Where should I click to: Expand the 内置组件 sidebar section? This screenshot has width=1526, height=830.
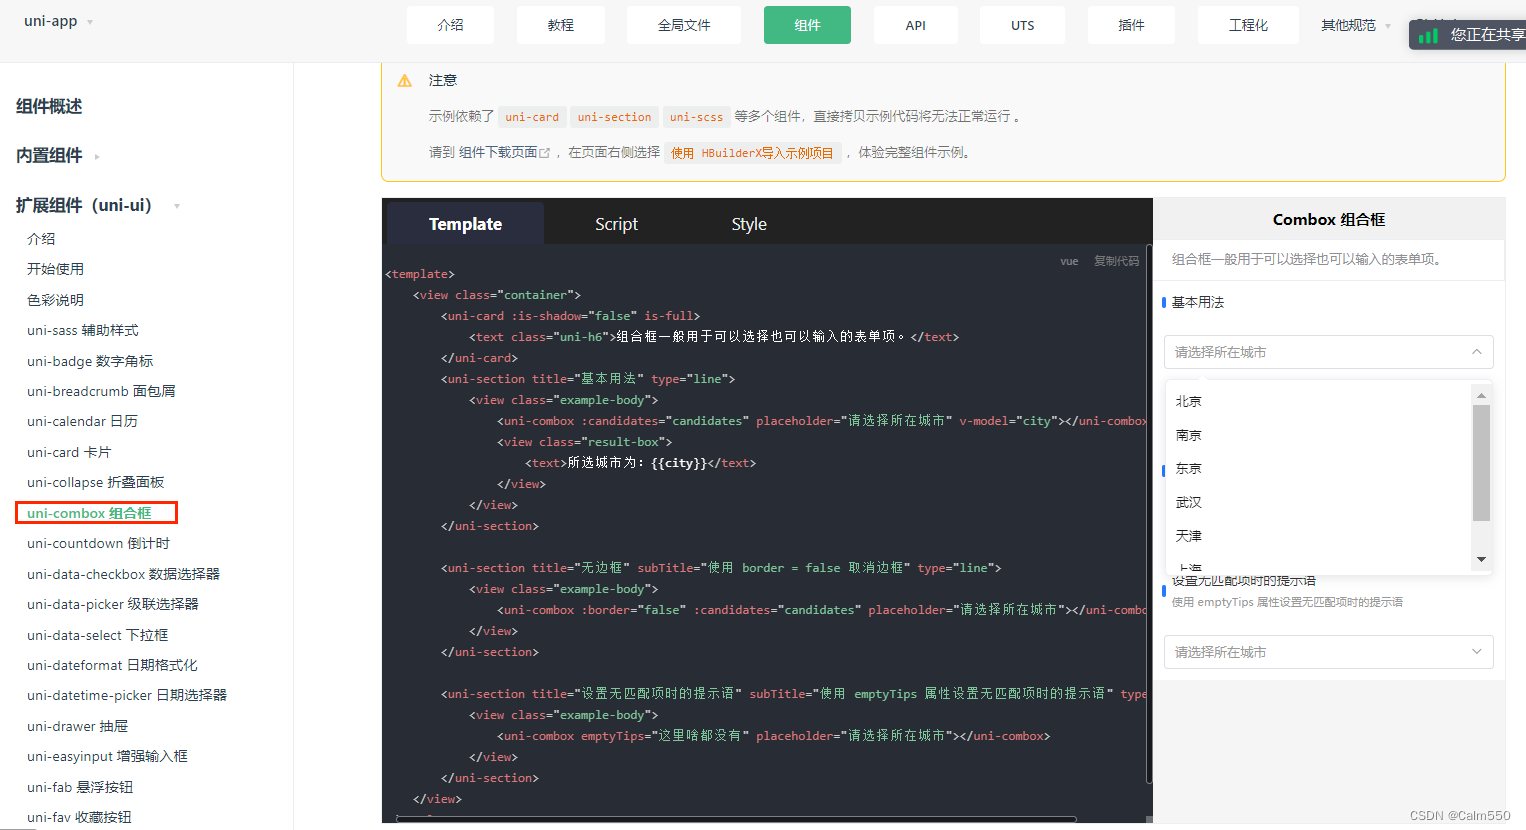click(51, 155)
